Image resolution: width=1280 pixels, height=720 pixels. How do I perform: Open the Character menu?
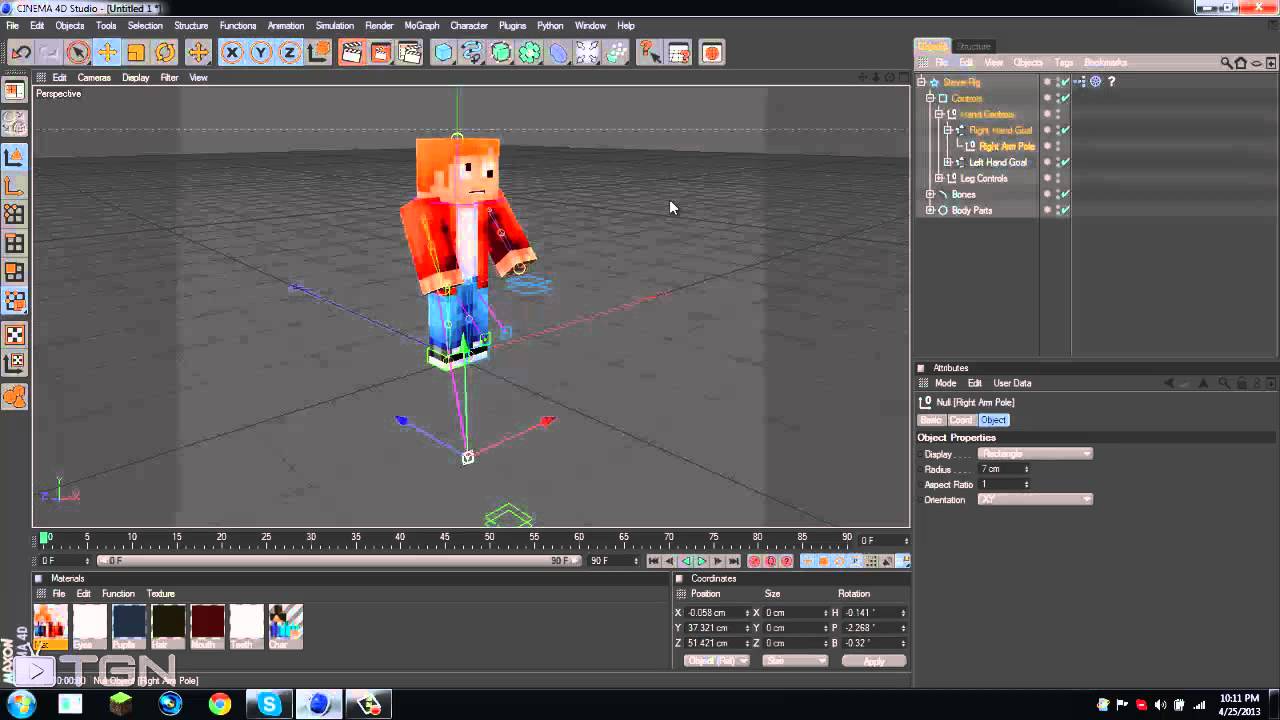[469, 25]
